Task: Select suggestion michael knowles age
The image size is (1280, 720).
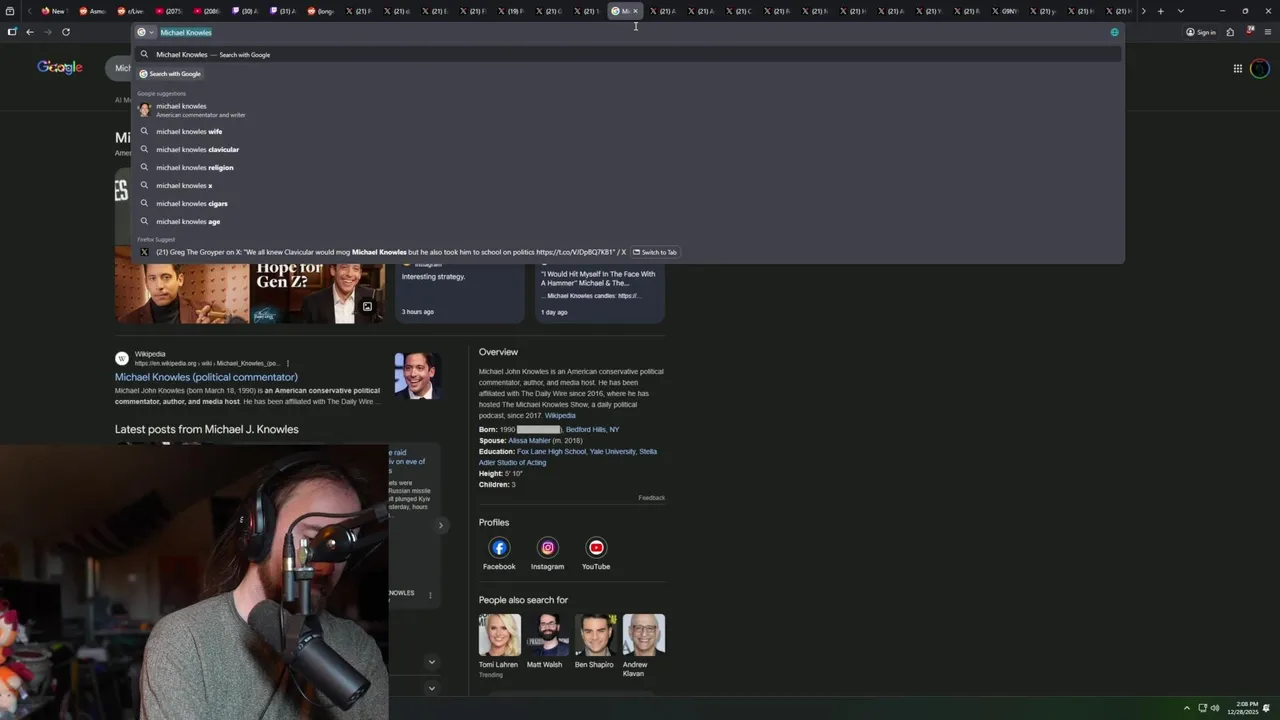Action: point(628,221)
